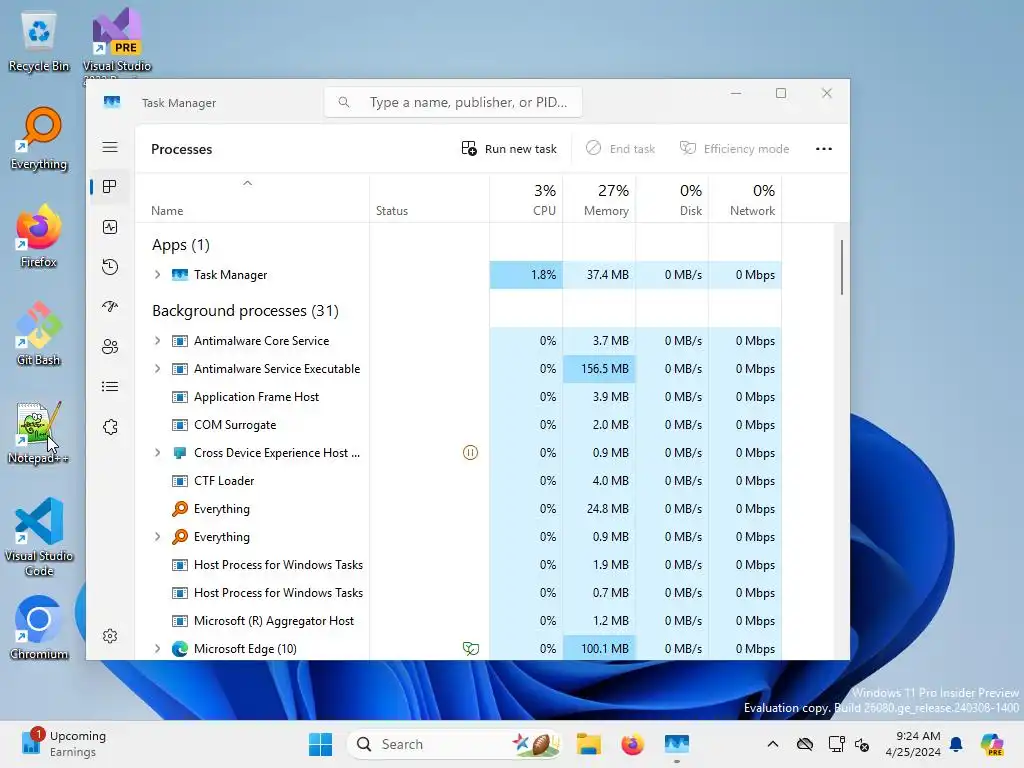The height and width of the screenshot is (768, 1024).
Task: Open clock and date in taskbar
Action: pos(913,744)
